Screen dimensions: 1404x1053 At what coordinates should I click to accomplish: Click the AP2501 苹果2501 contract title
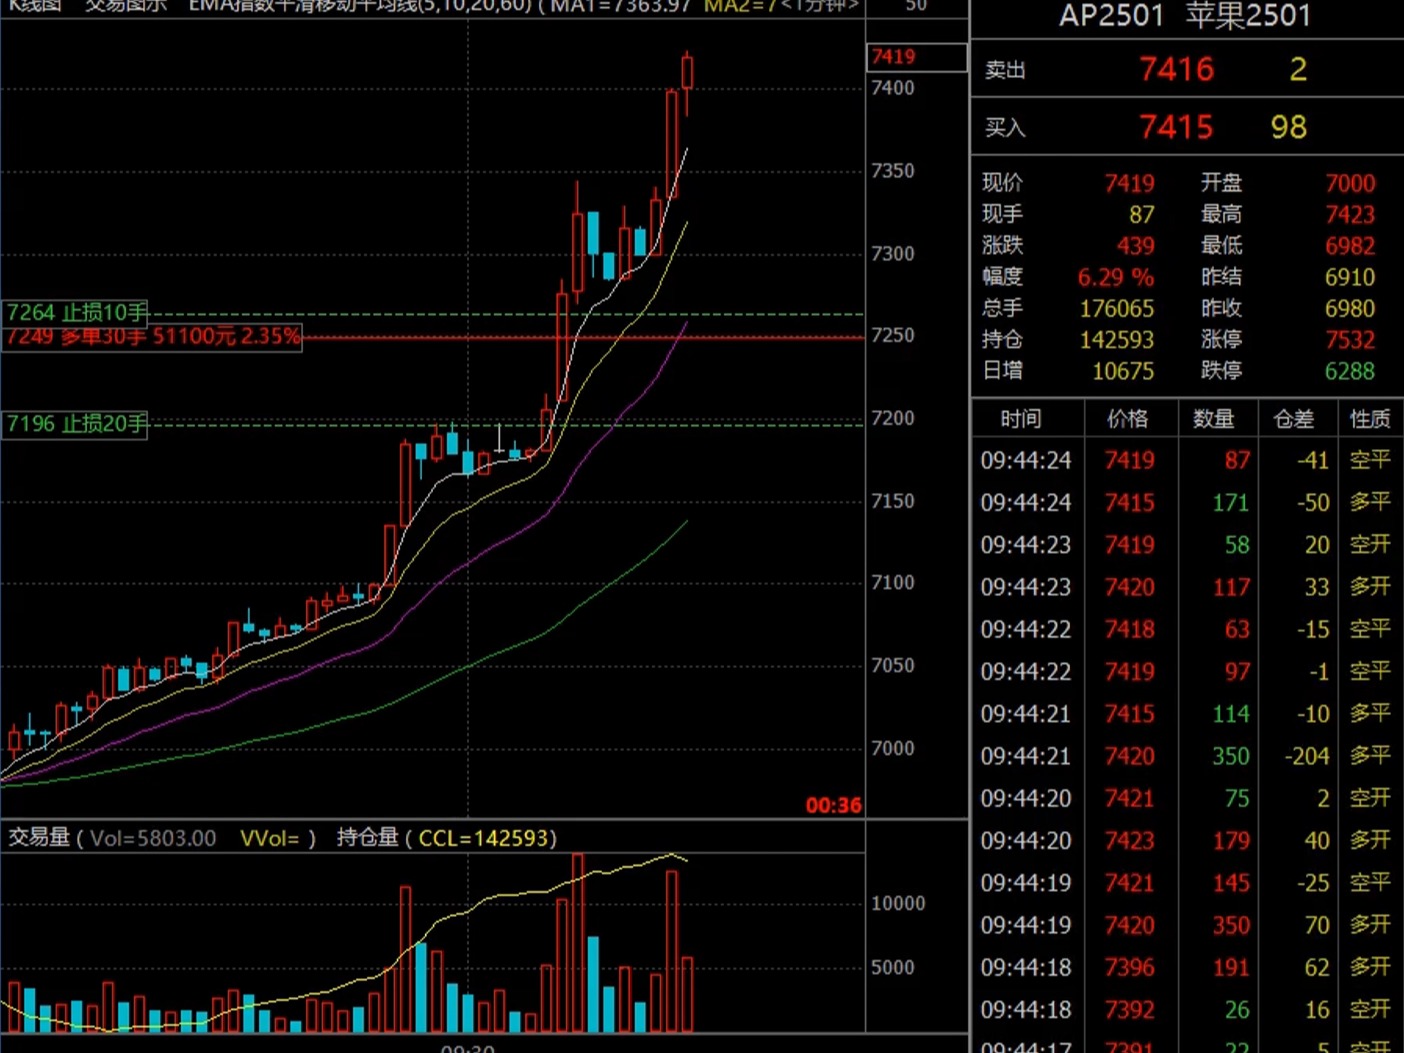pos(1185,16)
